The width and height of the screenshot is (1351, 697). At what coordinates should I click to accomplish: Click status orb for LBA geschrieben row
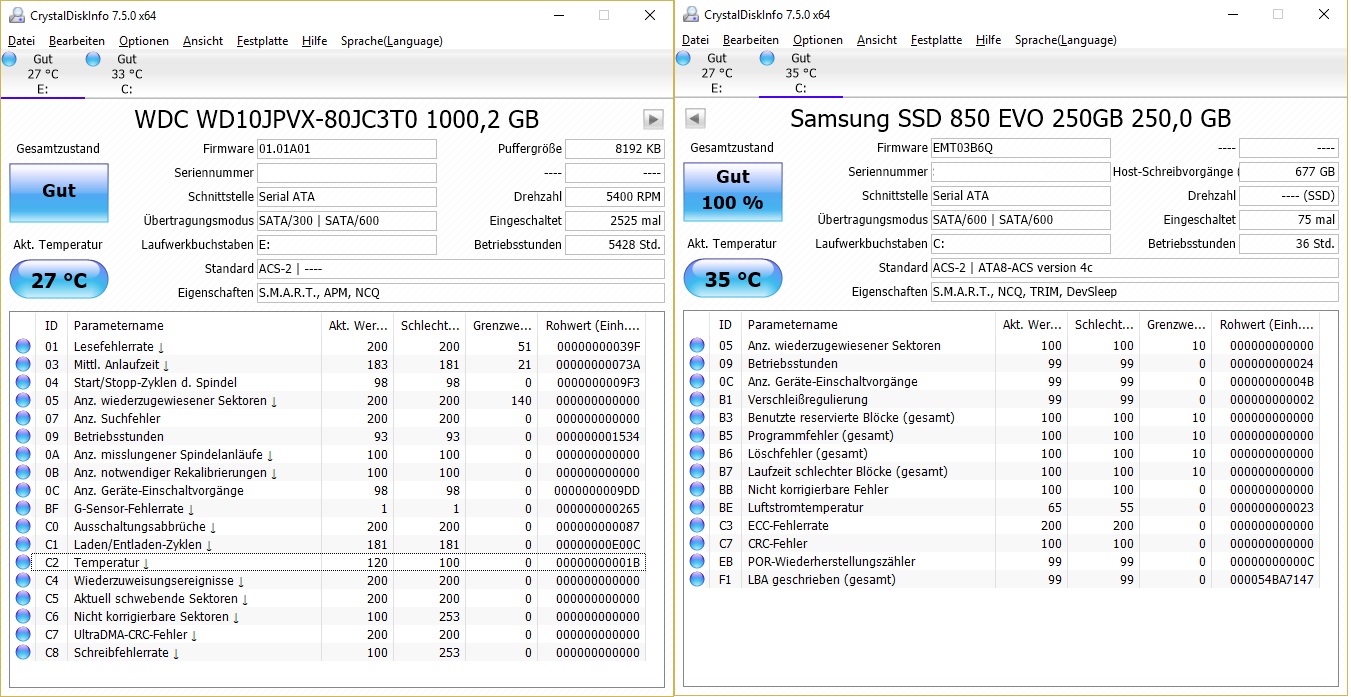pos(697,580)
